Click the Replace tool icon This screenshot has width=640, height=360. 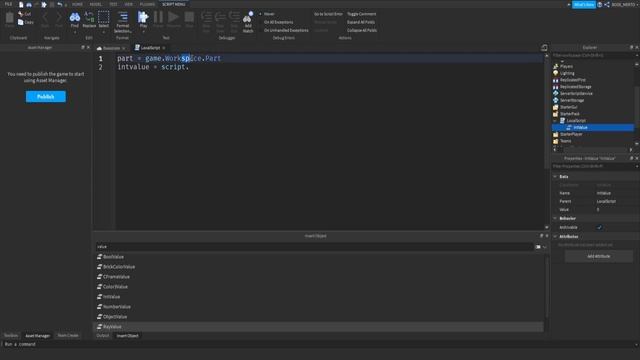(89, 17)
